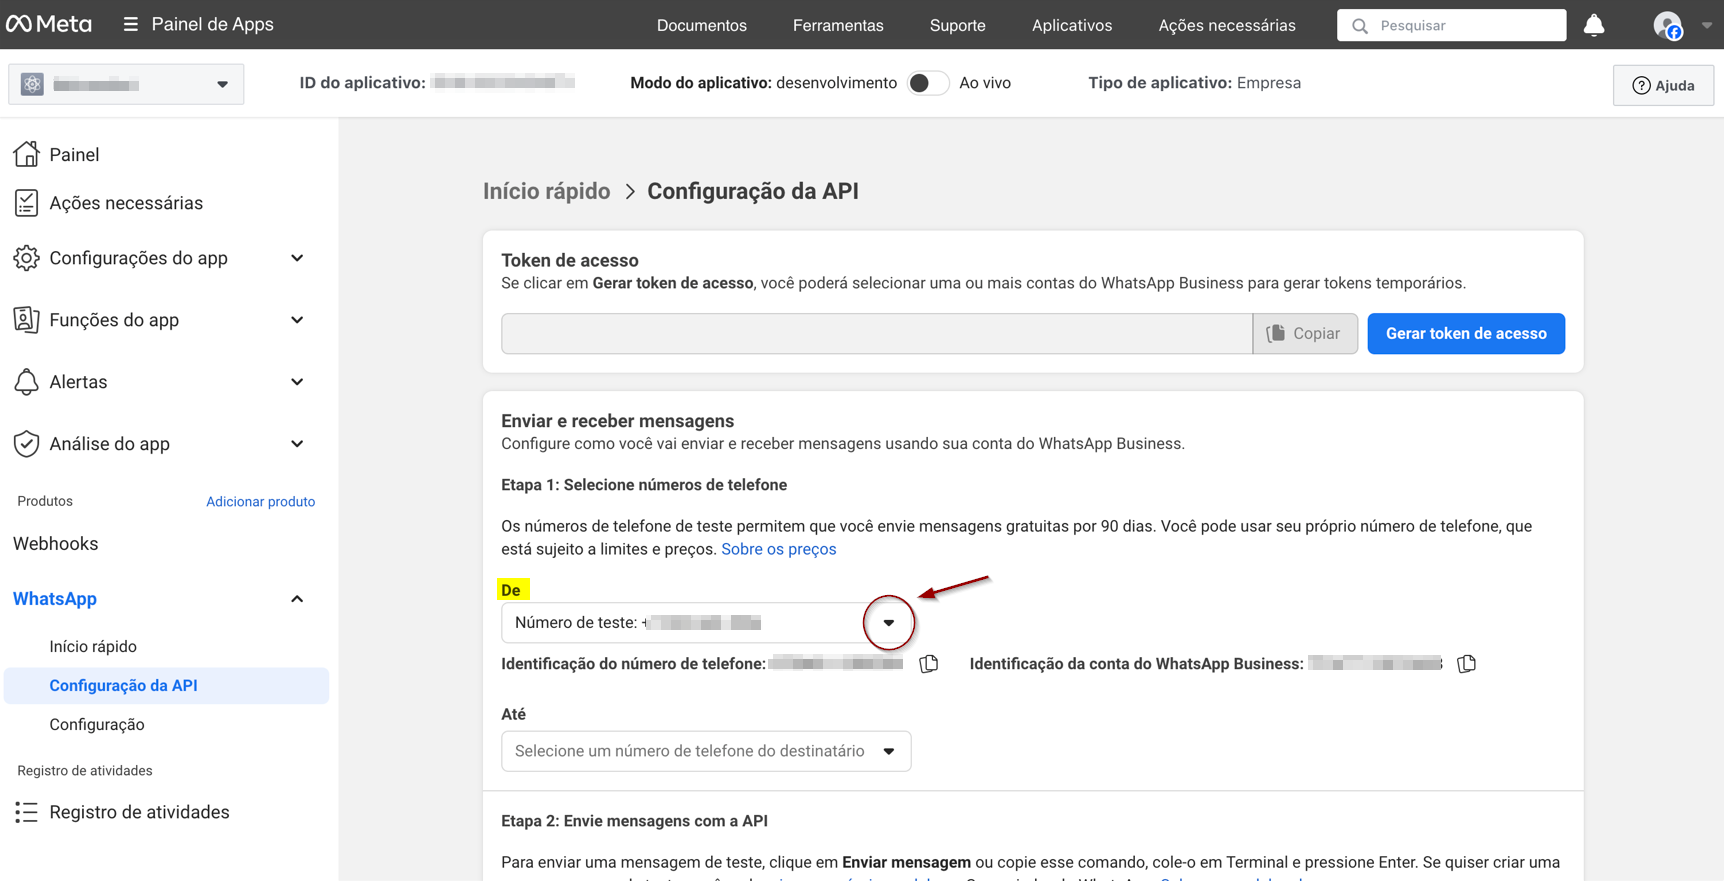Screen dimensions: 1724x881
Task: Toggle app mode to Ao vivo
Action: pyautogui.click(x=927, y=83)
